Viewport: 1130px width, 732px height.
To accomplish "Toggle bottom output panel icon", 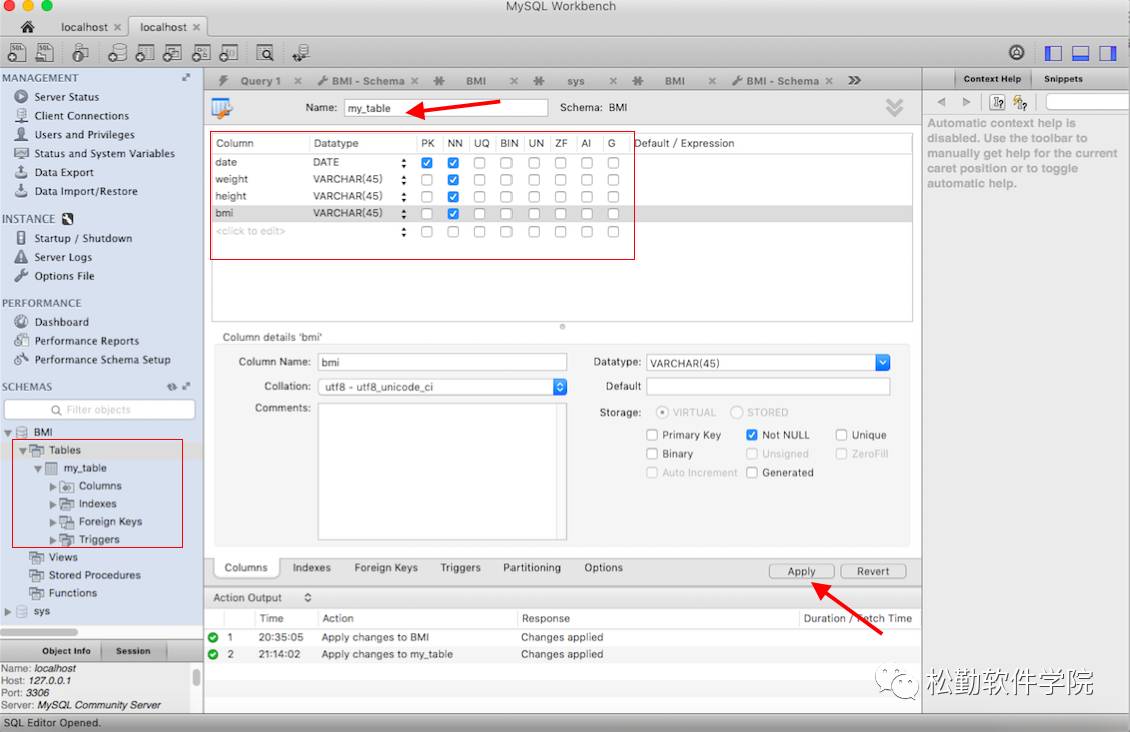I will tap(1080, 53).
